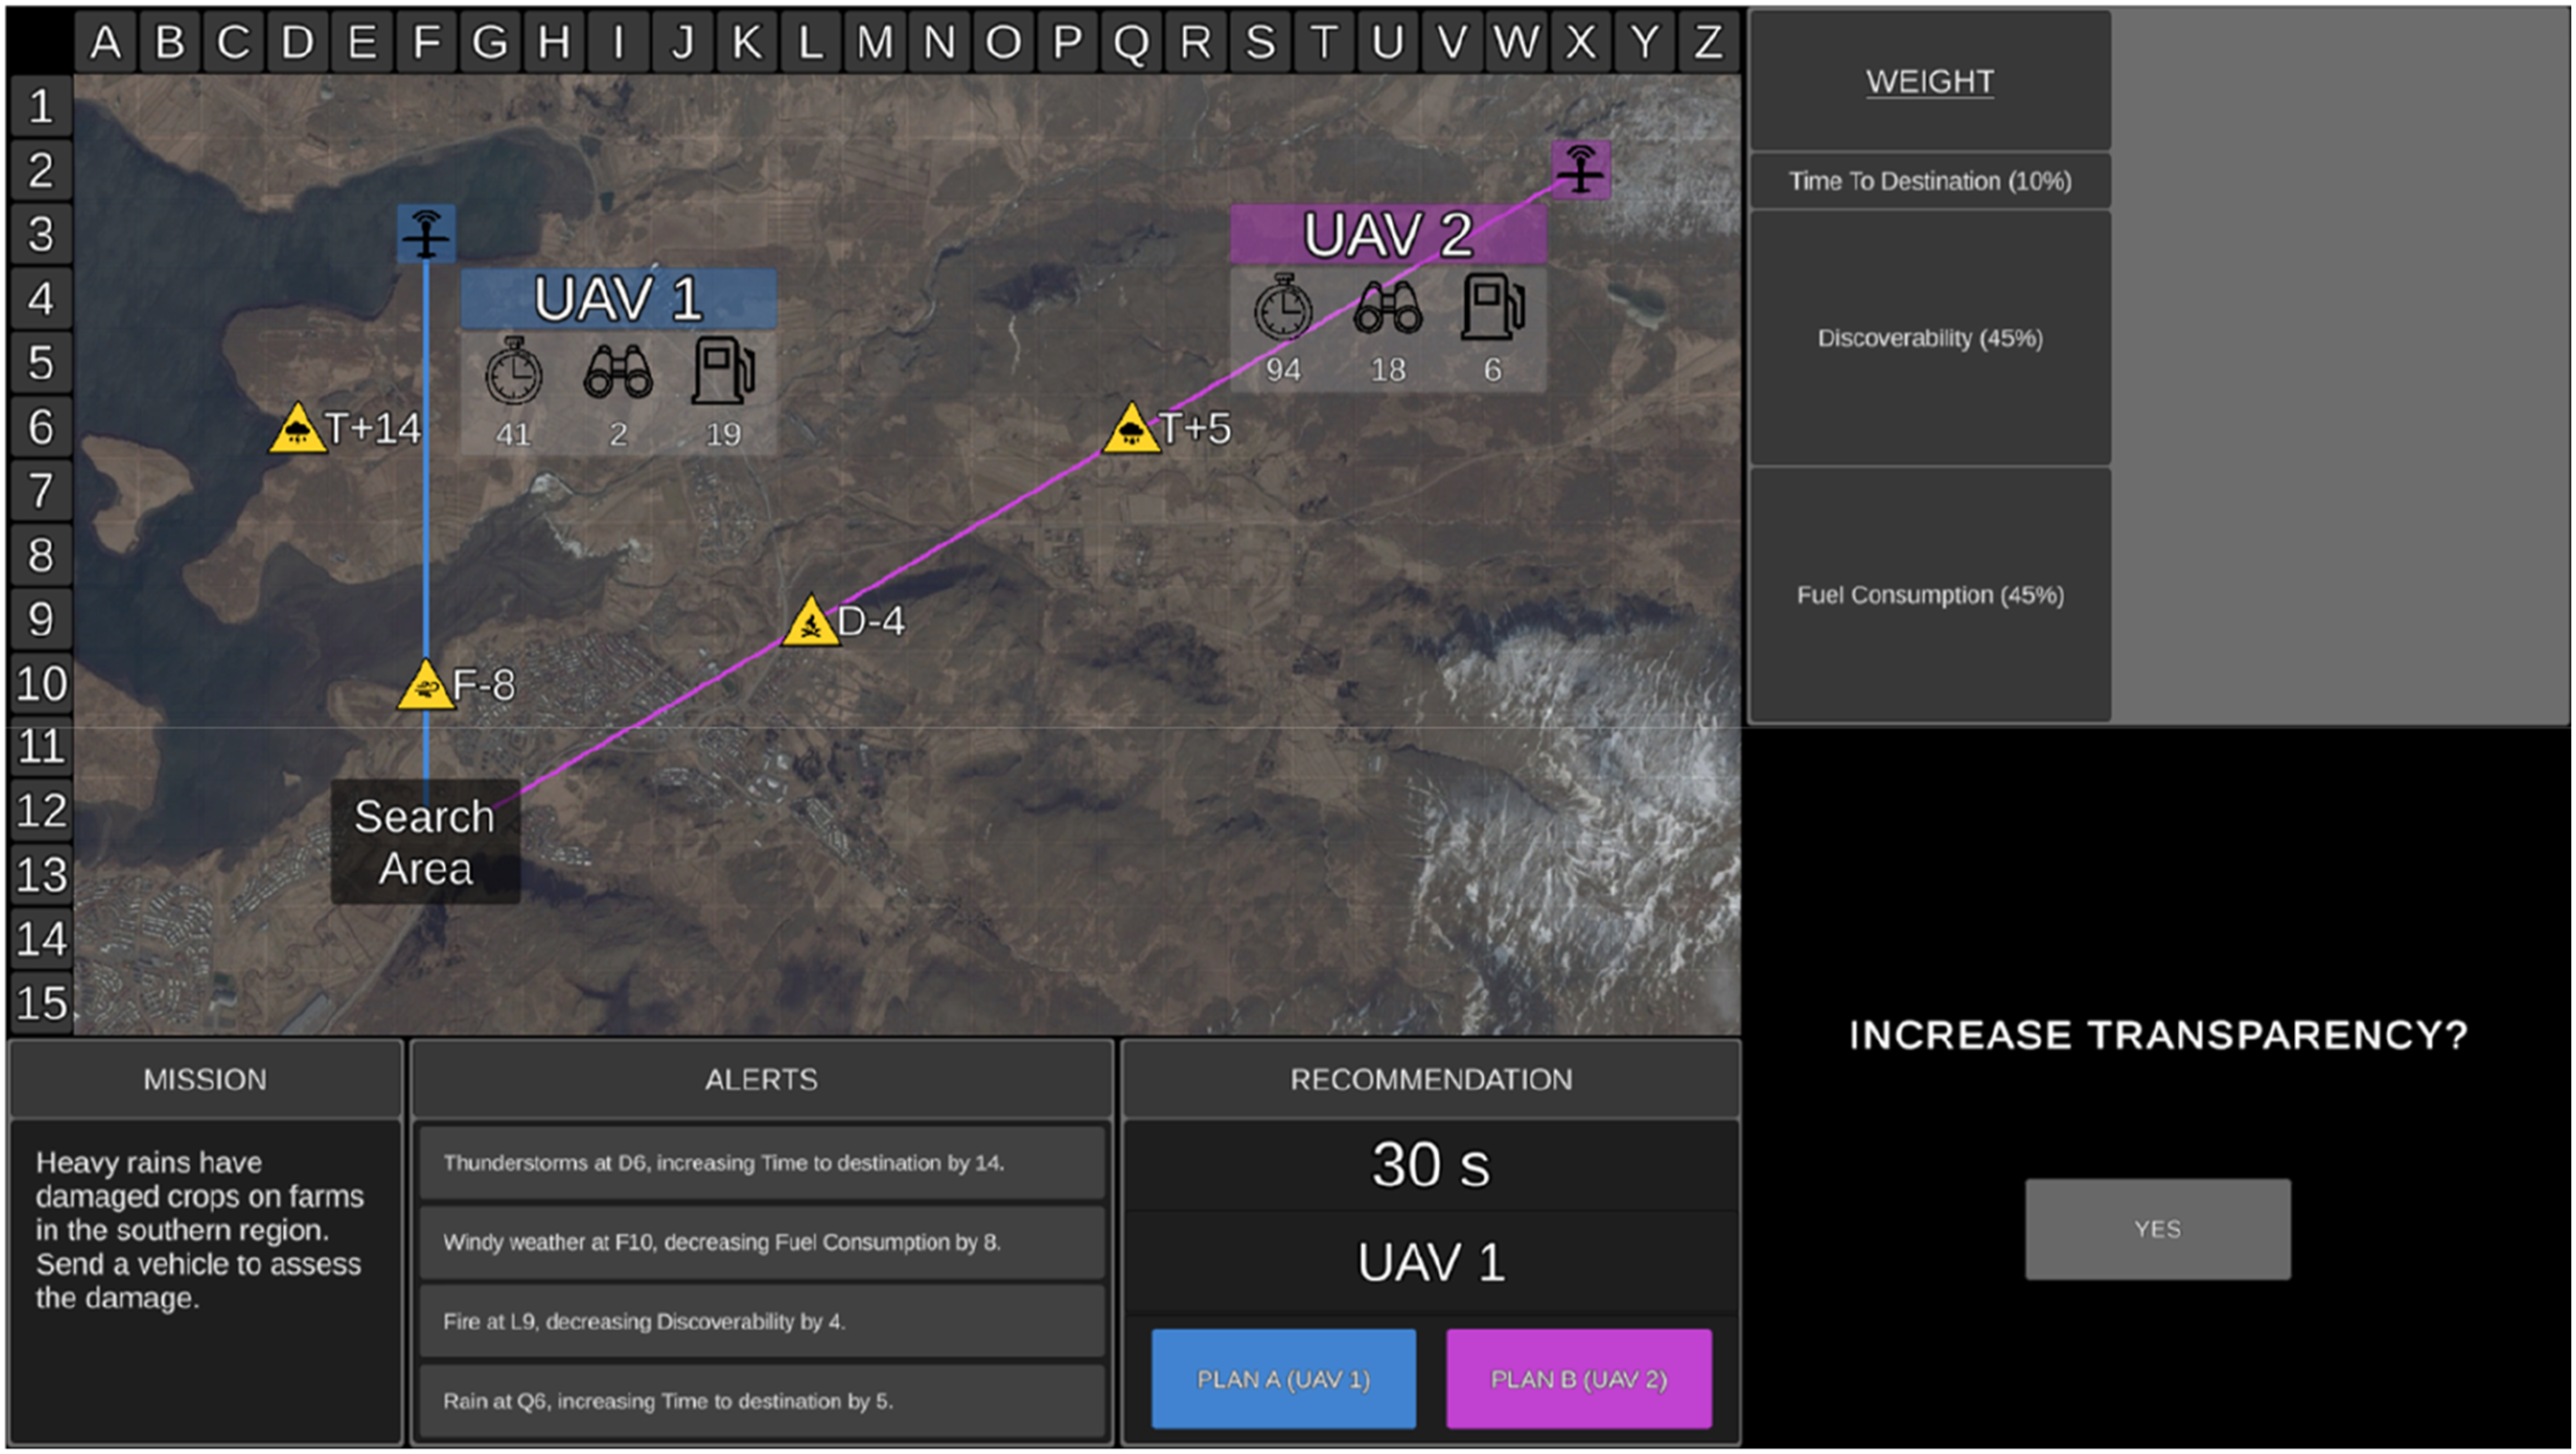Image resolution: width=2576 pixels, height=1454 pixels.
Task: Click the fire warning icon labeled D-4
Action: pyautogui.click(x=811, y=621)
